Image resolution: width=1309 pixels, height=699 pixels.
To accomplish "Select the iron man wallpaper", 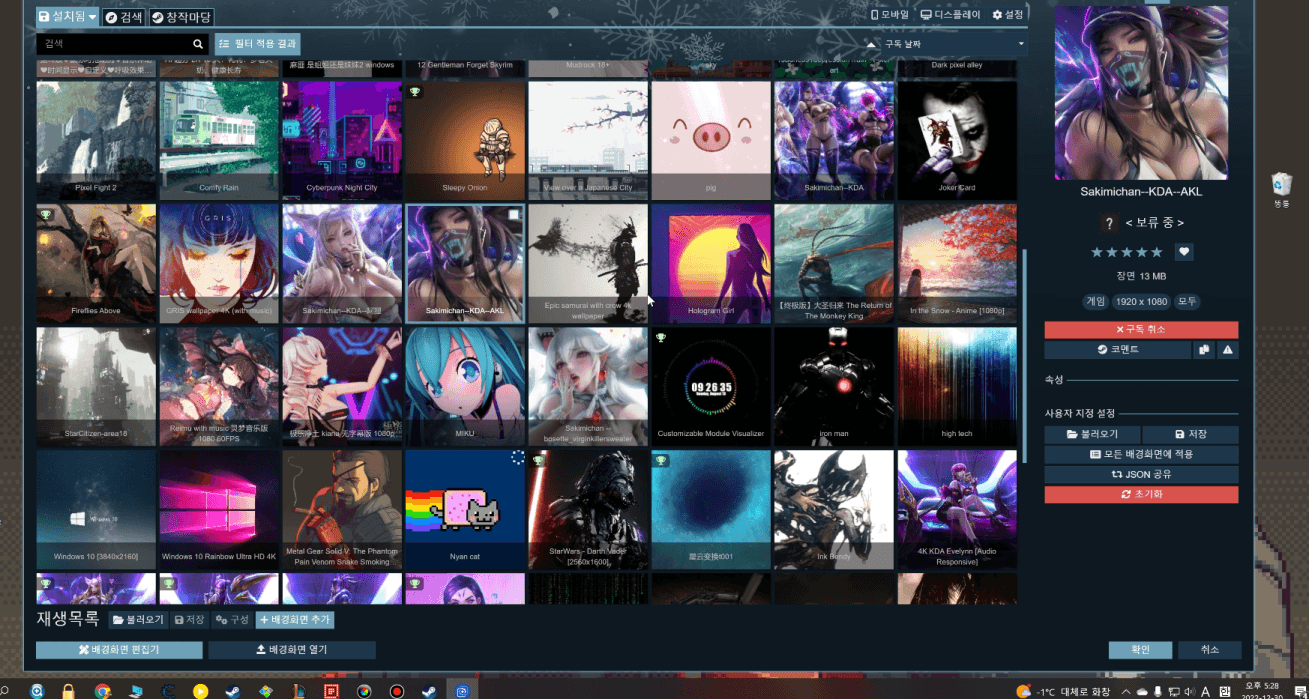I will 834,387.
